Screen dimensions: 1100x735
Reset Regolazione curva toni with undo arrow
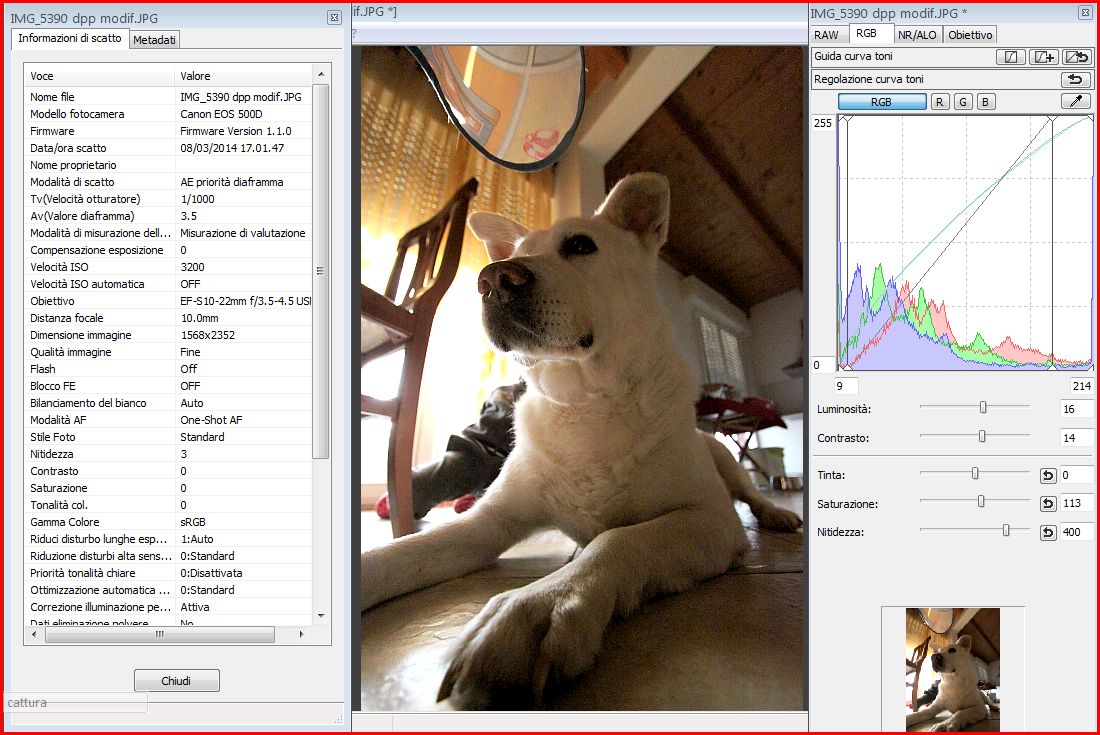(x=1076, y=80)
